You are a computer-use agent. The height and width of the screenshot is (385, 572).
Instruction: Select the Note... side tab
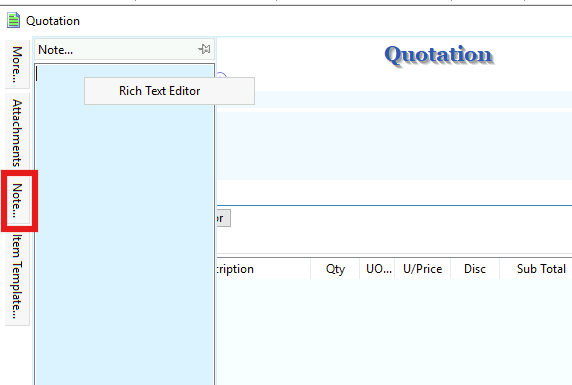17,200
